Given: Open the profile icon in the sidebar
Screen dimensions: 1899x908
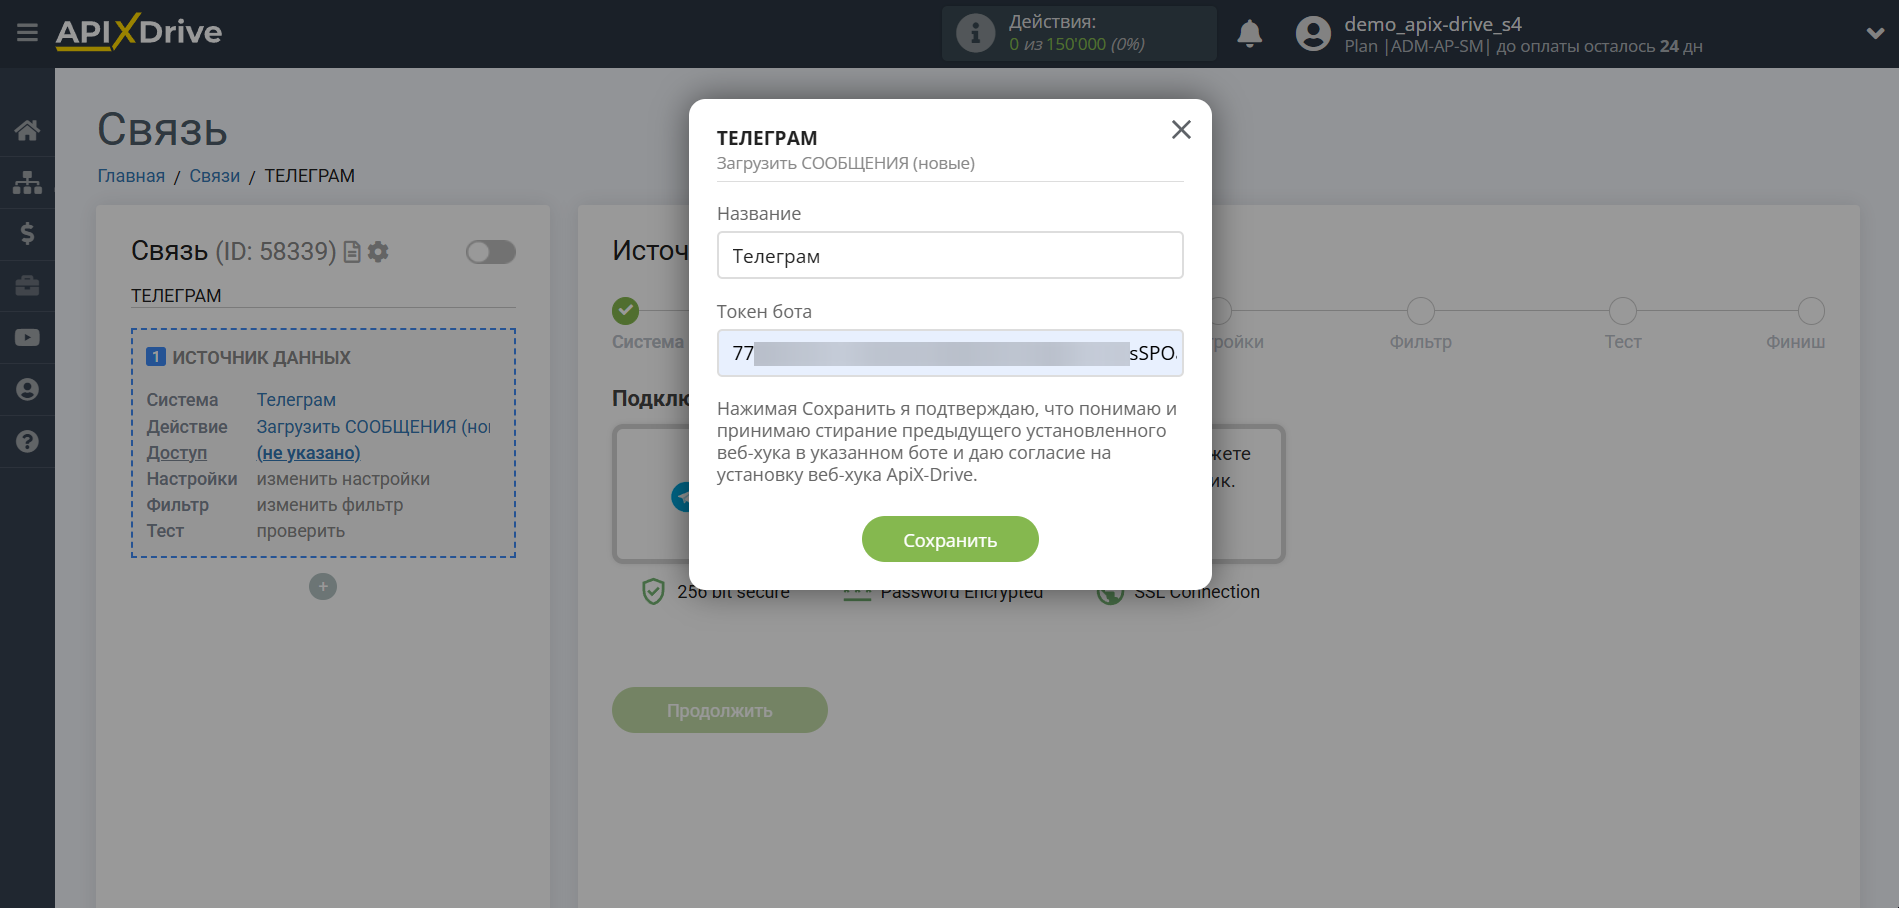Looking at the screenshot, I should [x=27, y=390].
